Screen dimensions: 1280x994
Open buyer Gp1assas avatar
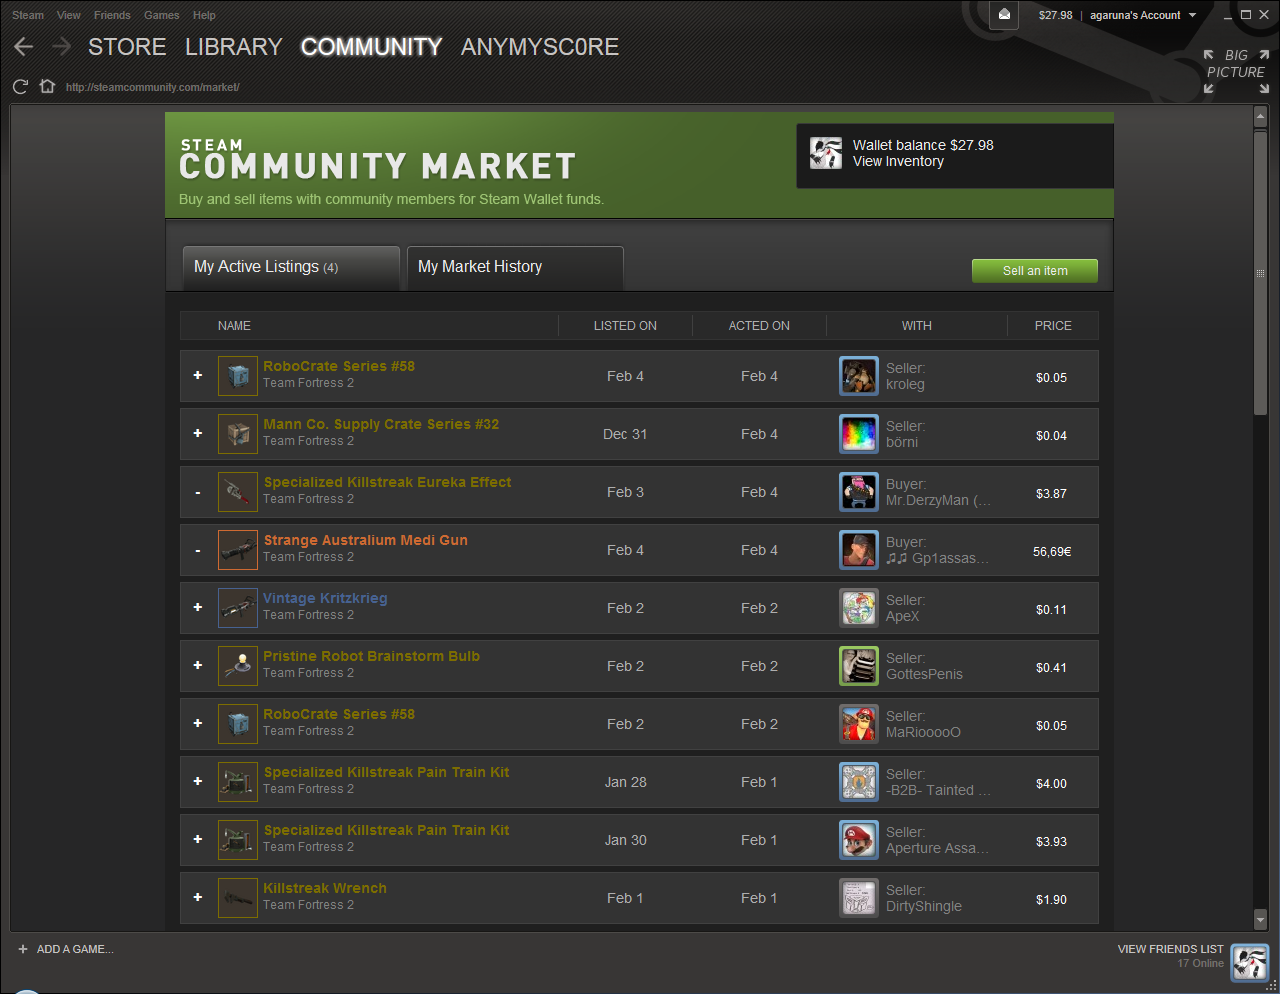[859, 550]
